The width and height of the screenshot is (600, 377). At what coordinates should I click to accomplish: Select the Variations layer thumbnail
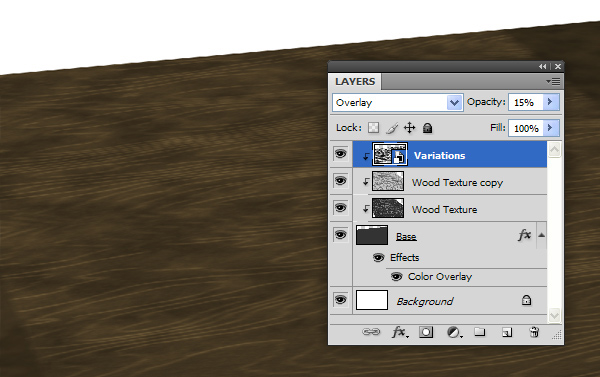(390, 154)
